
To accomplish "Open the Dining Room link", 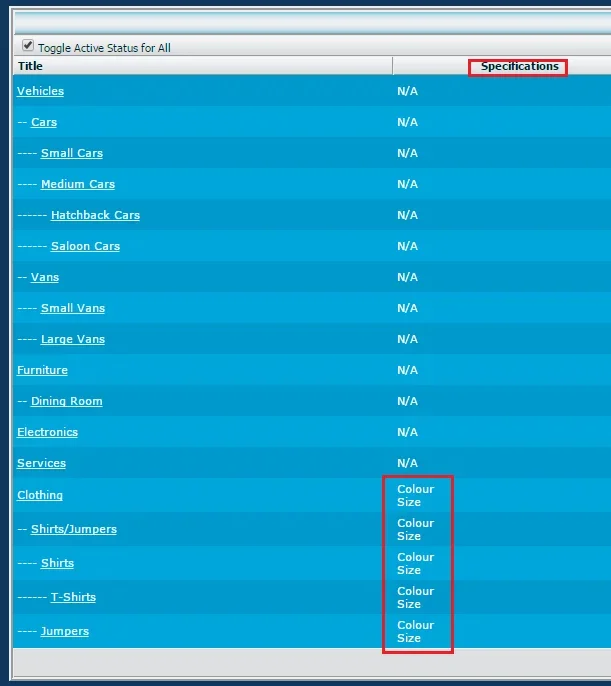I will coord(66,401).
